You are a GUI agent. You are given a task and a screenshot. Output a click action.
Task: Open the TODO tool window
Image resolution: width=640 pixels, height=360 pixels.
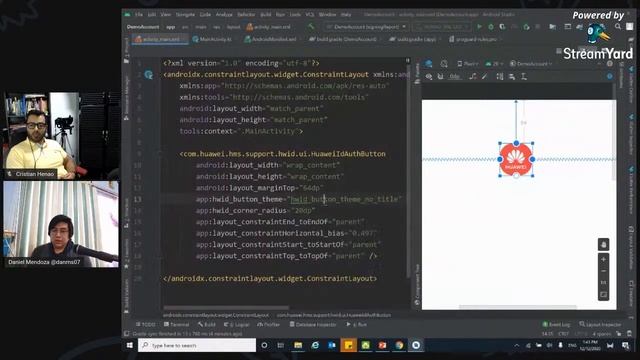point(146,324)
